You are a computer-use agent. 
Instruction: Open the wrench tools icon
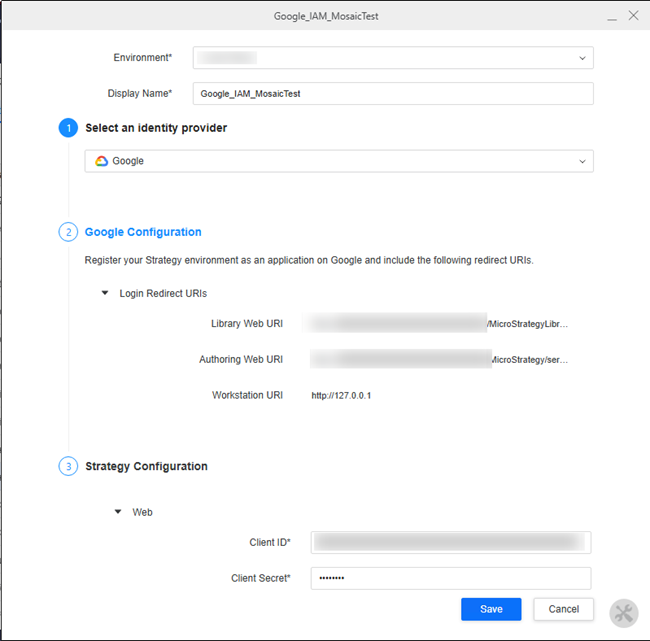coord(623,612)
